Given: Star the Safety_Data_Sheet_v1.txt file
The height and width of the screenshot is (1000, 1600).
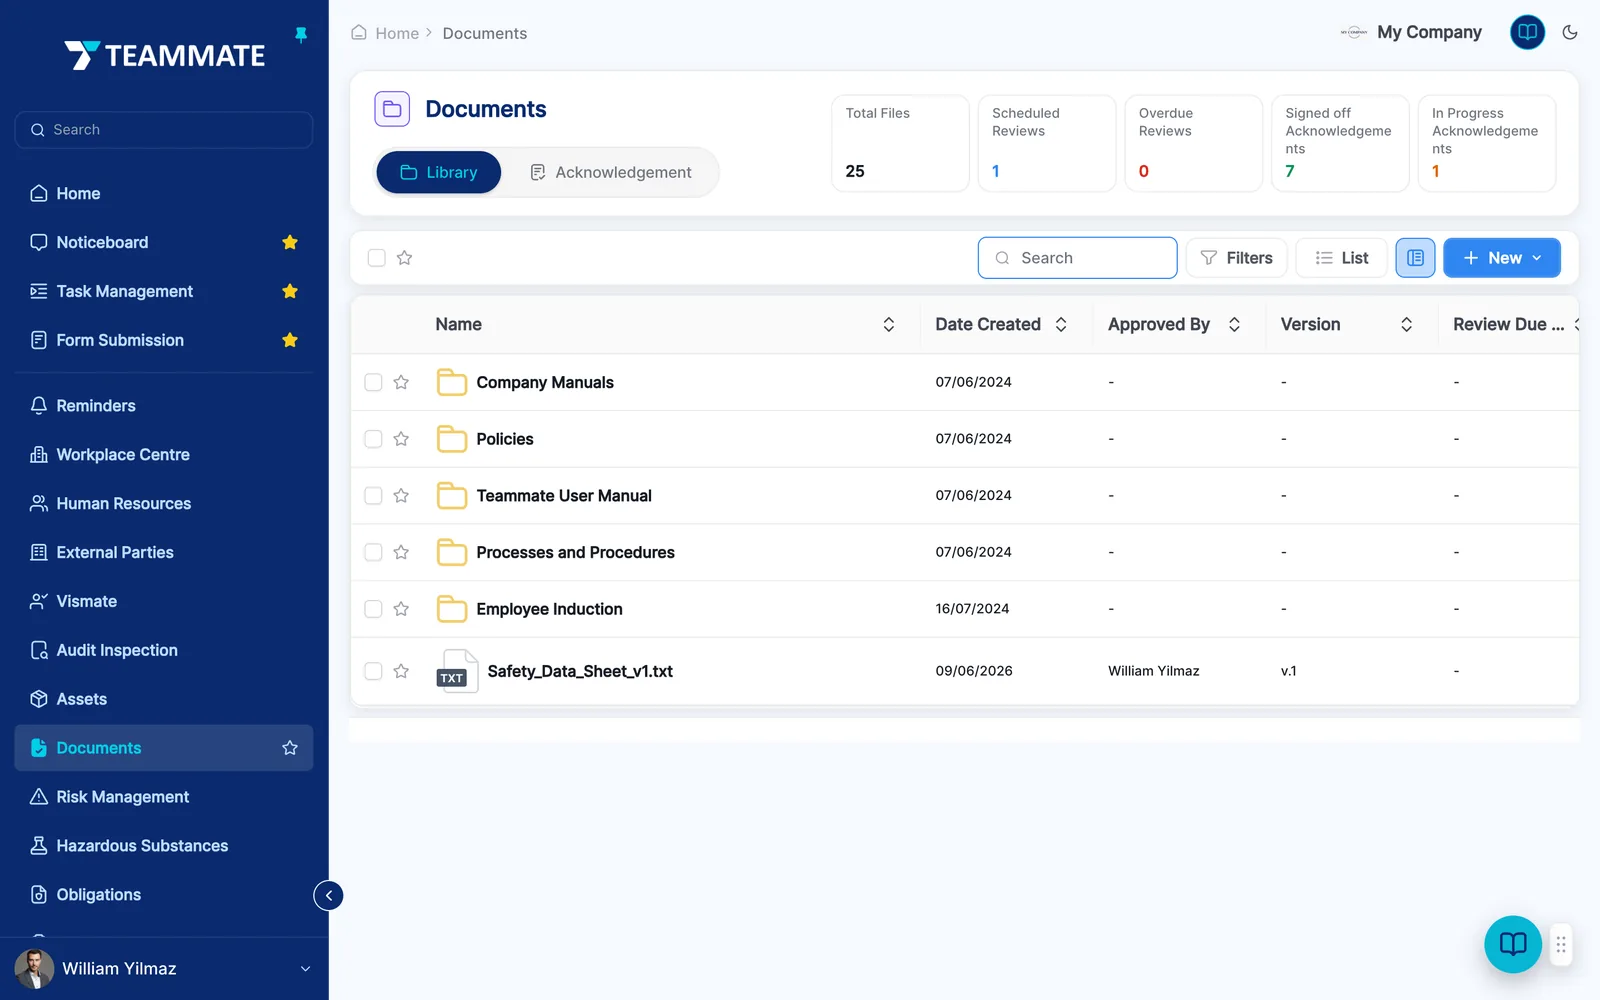Looking at the screenshot, I should [401, 671].
